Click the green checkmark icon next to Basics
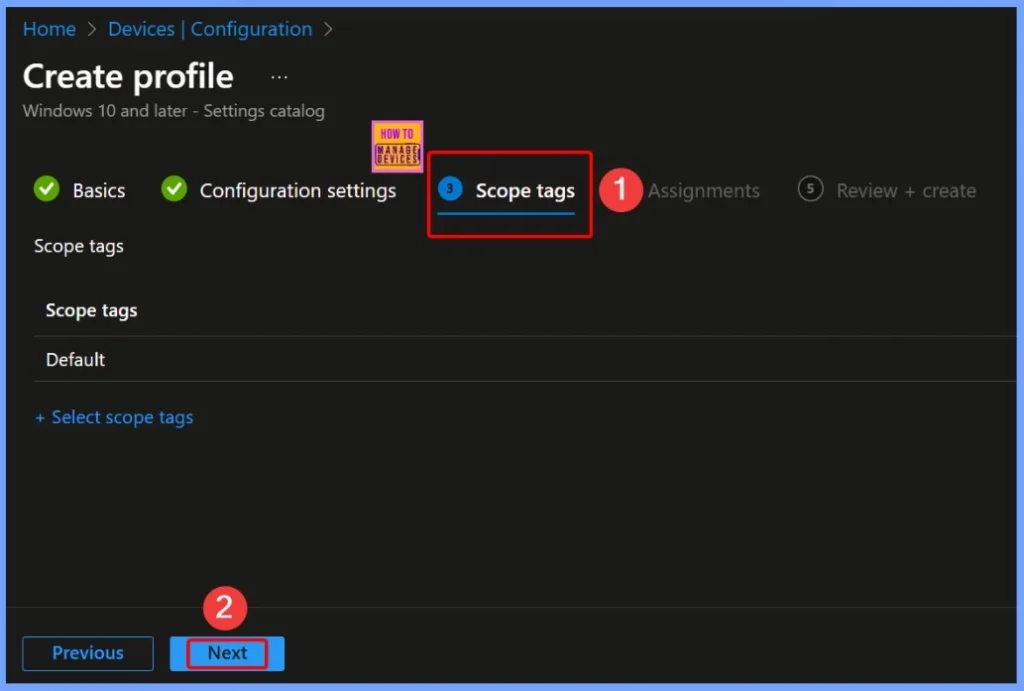The width and height of the screenshot is (1024, 691). 46,189
